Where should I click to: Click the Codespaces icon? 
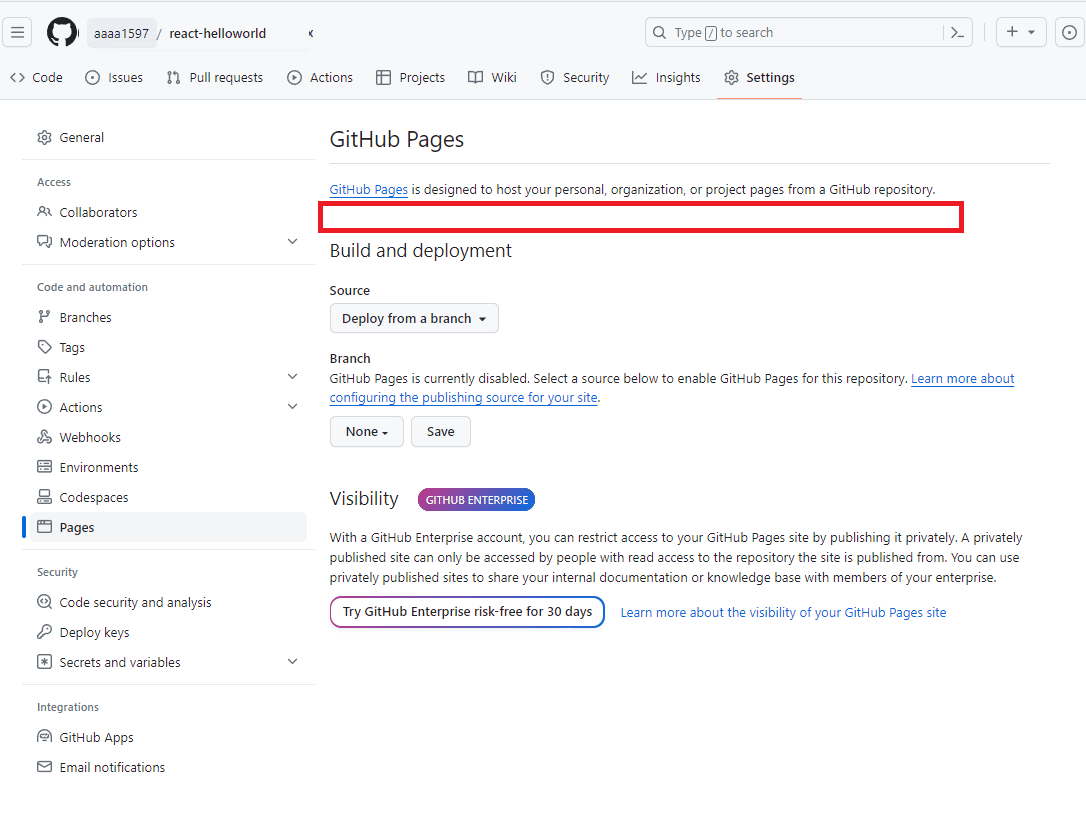coord(44,497)
